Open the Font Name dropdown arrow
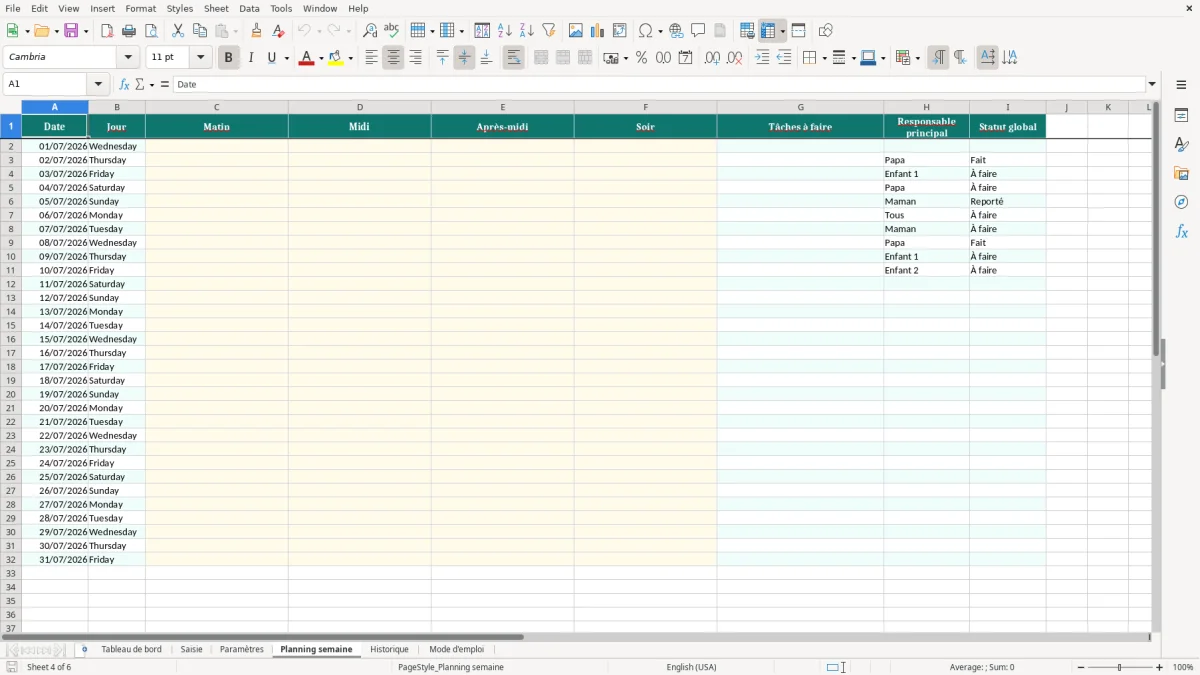This screenshot has height=675, width=1200. (x=128, y=58)
